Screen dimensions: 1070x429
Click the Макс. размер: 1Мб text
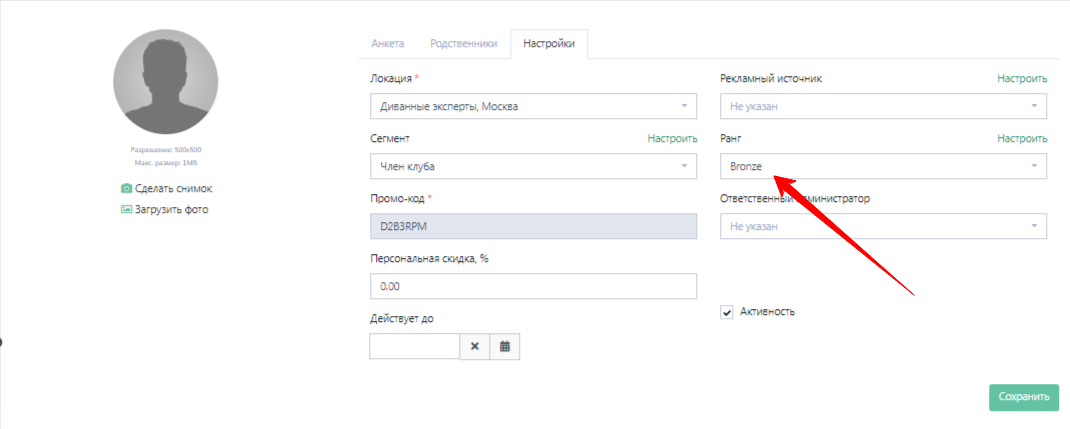(x=166, y=162)
